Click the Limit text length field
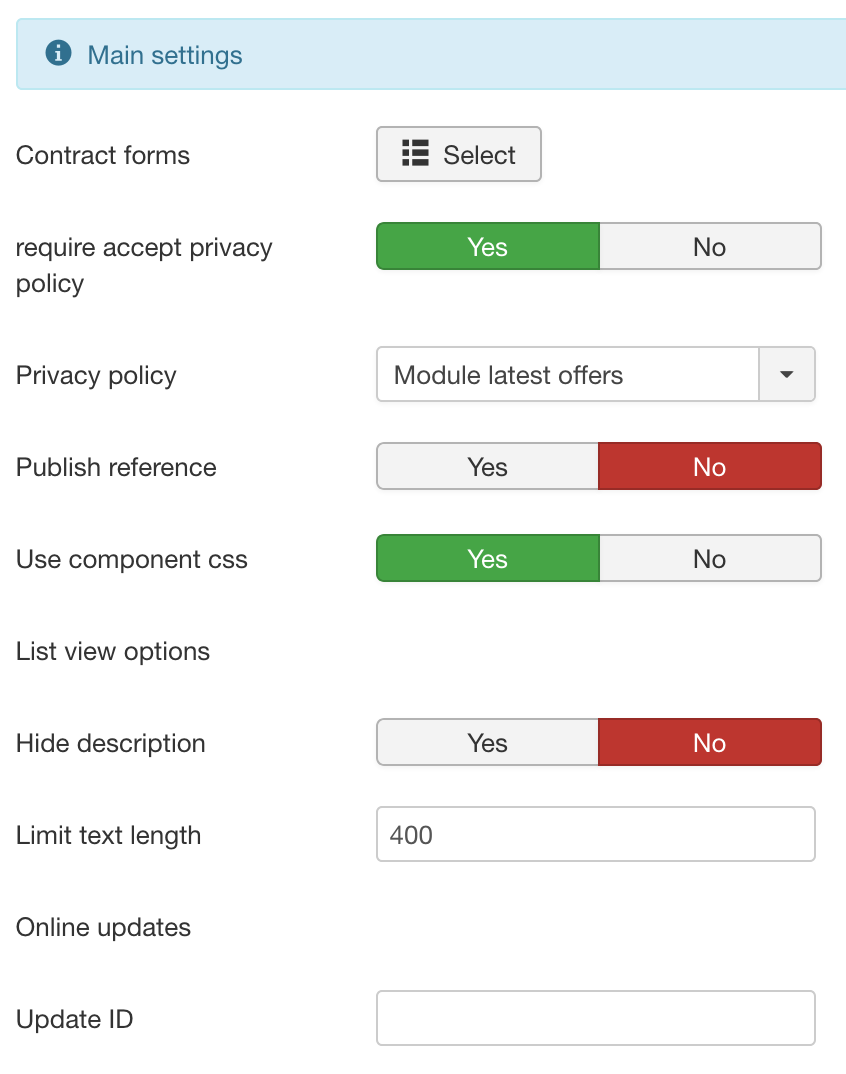Screen dimensions: 846x1074 [596, 834]
